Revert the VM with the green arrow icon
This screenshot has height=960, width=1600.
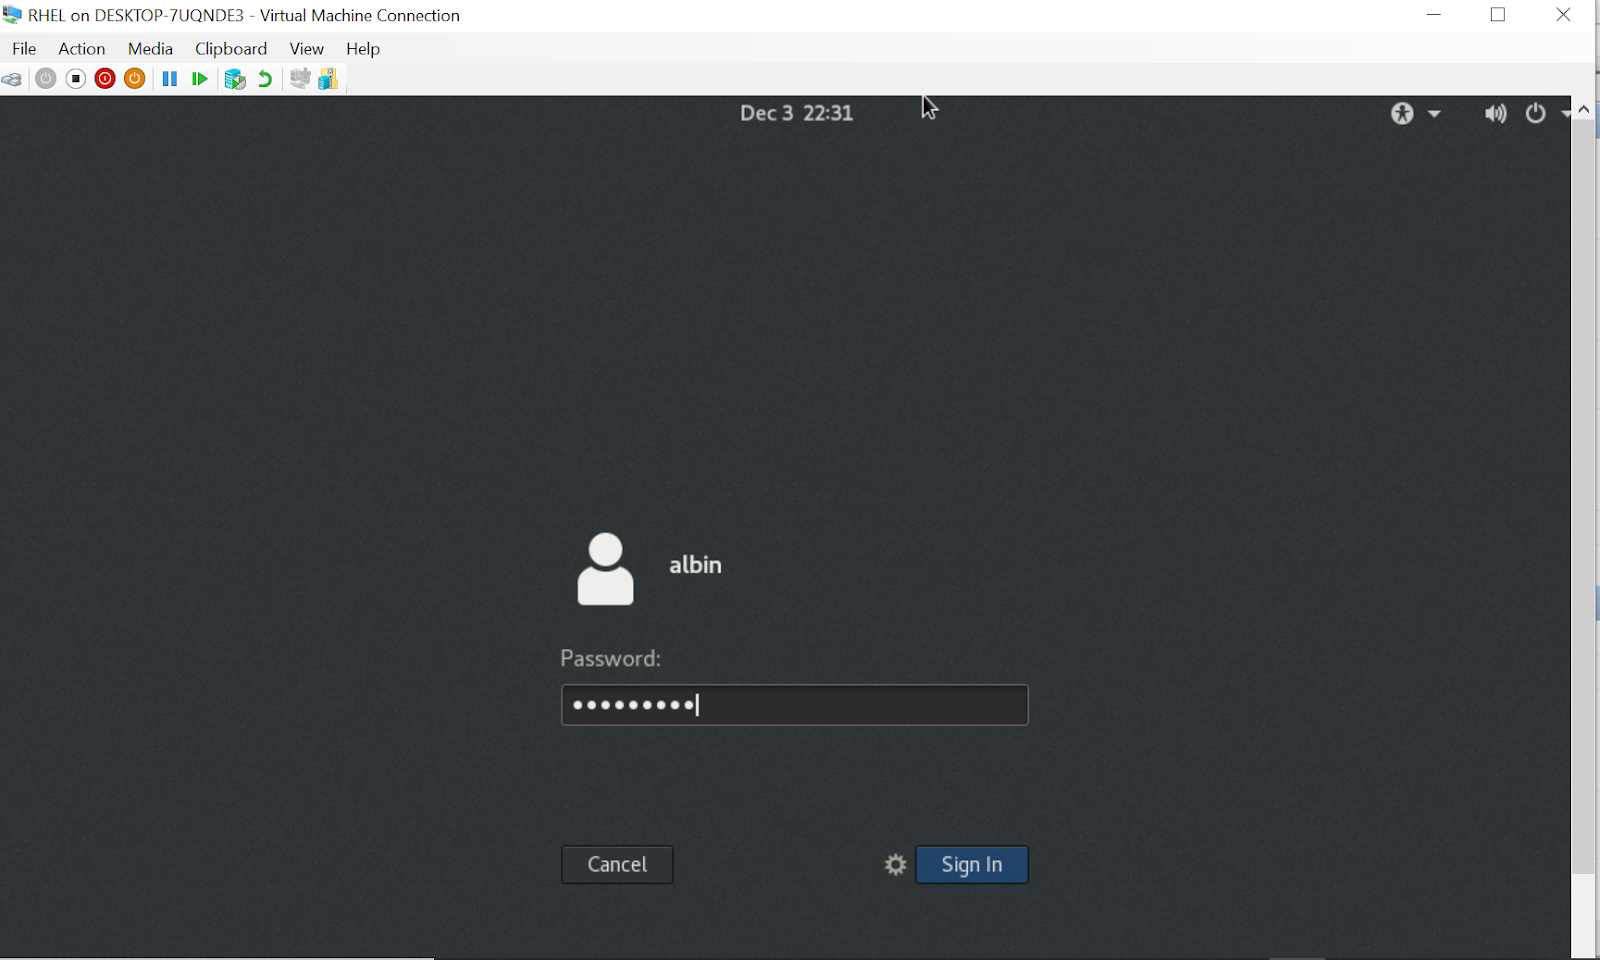pos(265,79)
